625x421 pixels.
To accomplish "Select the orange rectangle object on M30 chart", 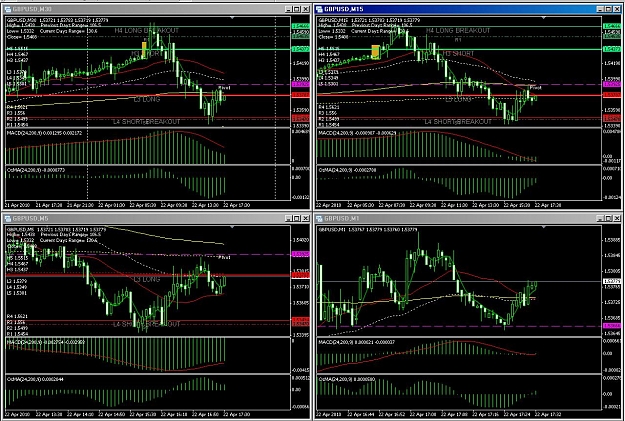I will 144,49.
